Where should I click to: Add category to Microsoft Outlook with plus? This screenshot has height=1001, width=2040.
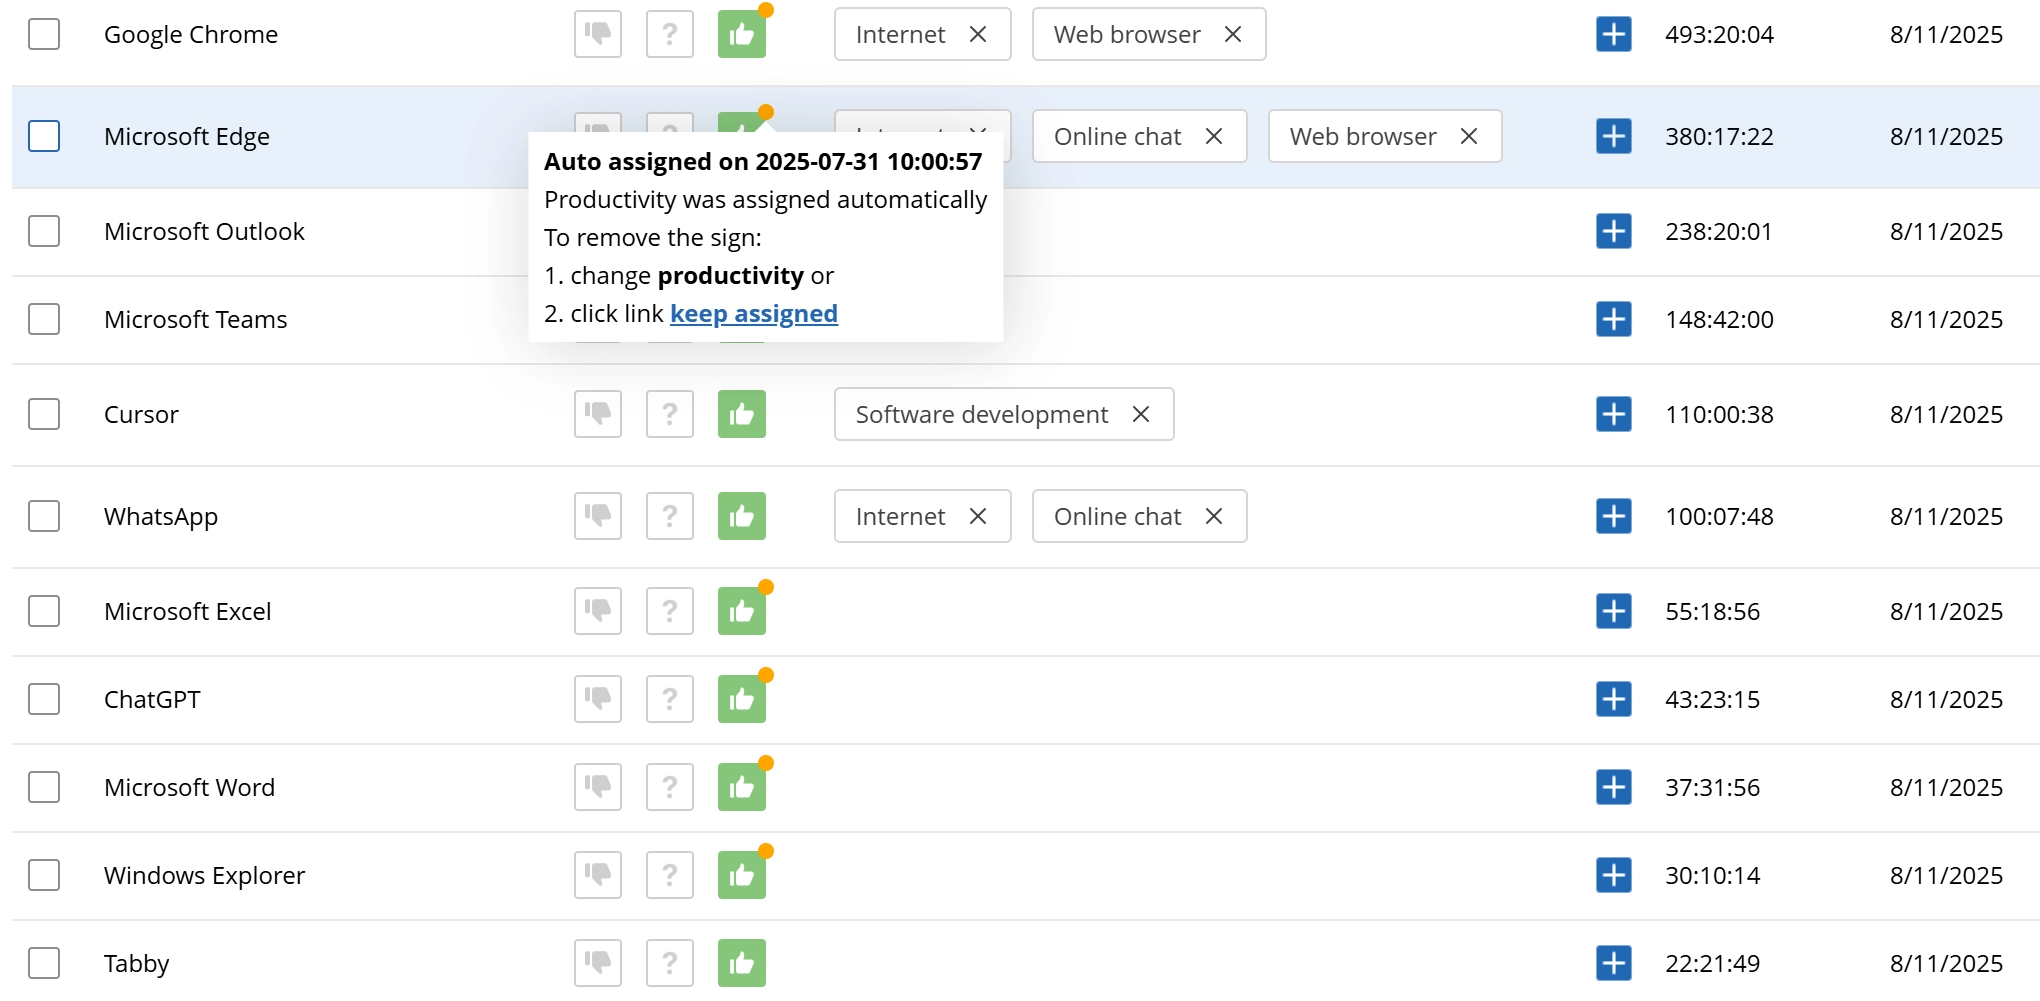tap(1614, 231)
